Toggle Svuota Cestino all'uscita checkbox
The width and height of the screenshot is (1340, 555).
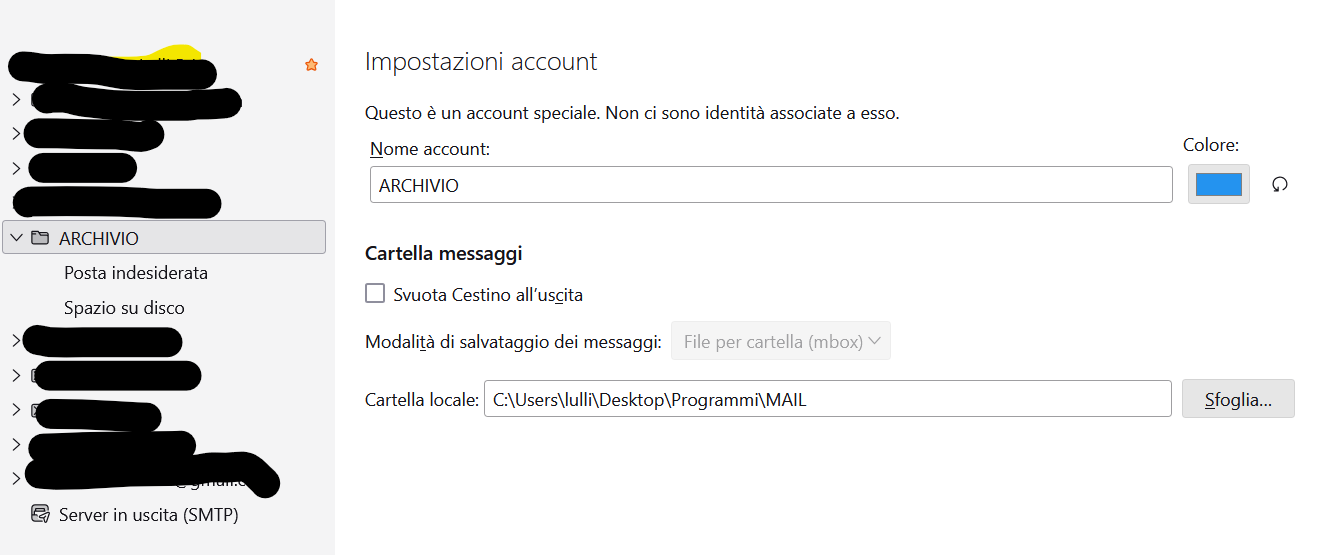(x=375, y=294)
